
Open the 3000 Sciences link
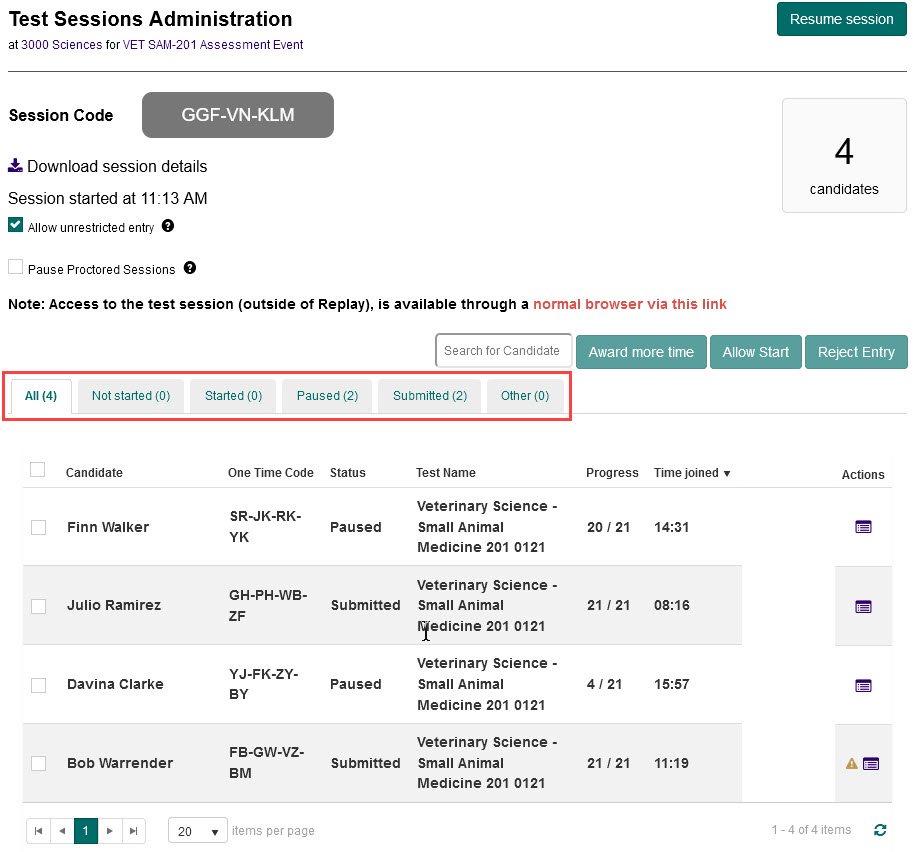(62, 45)
